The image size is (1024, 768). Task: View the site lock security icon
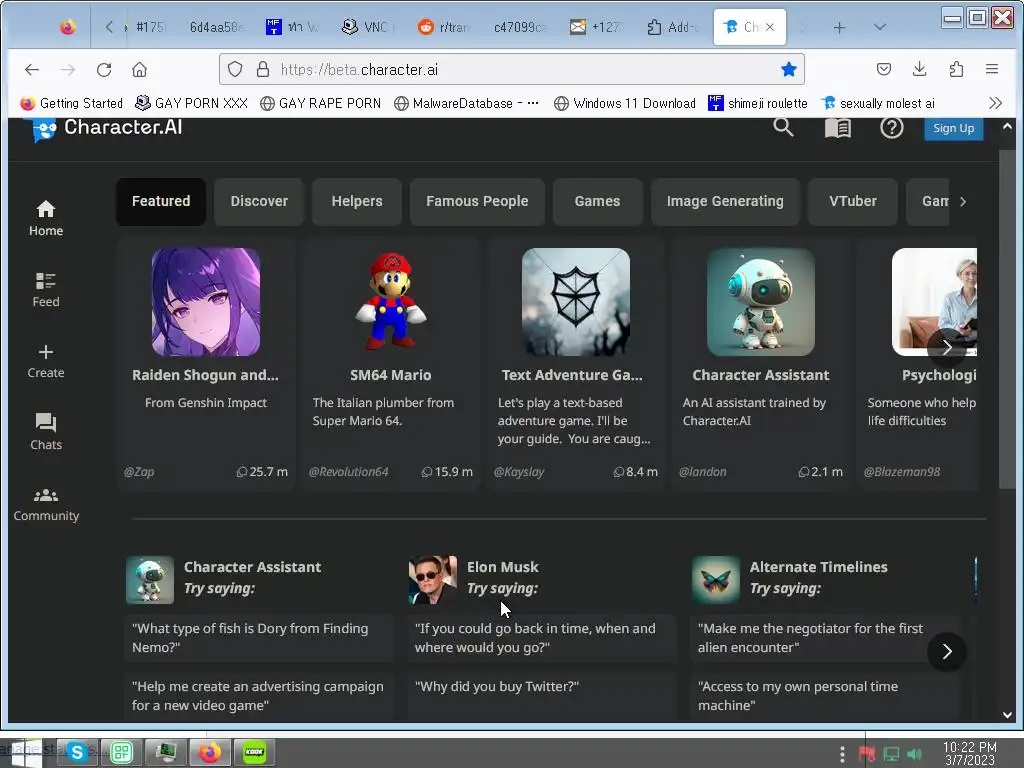263,69
